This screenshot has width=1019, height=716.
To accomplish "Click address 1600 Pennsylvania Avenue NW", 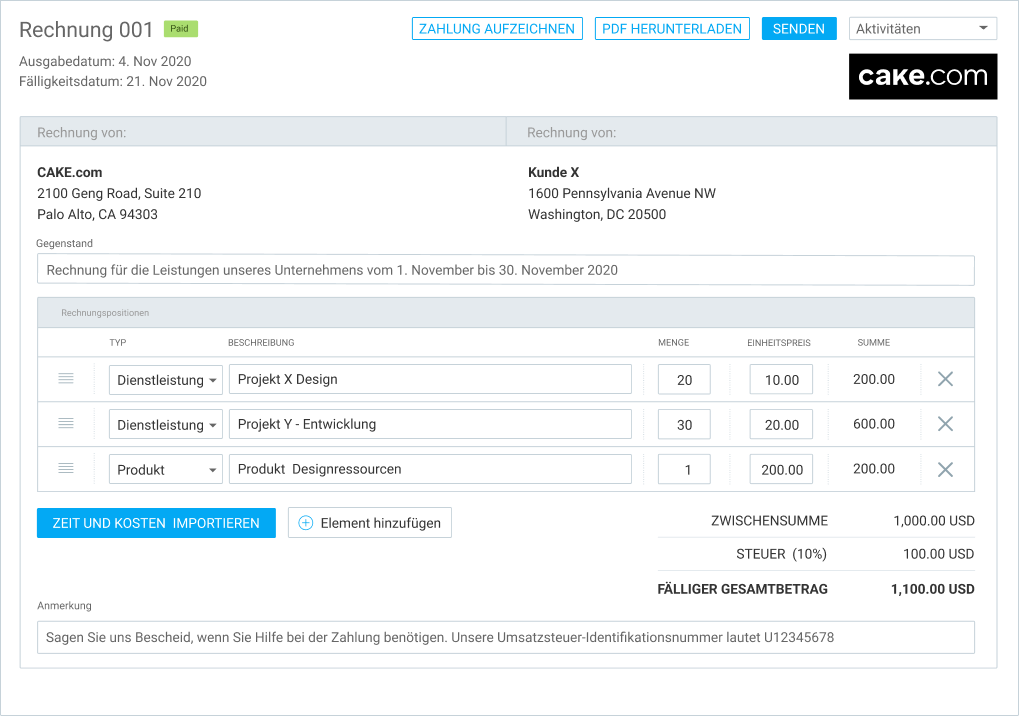I will 622,194.
